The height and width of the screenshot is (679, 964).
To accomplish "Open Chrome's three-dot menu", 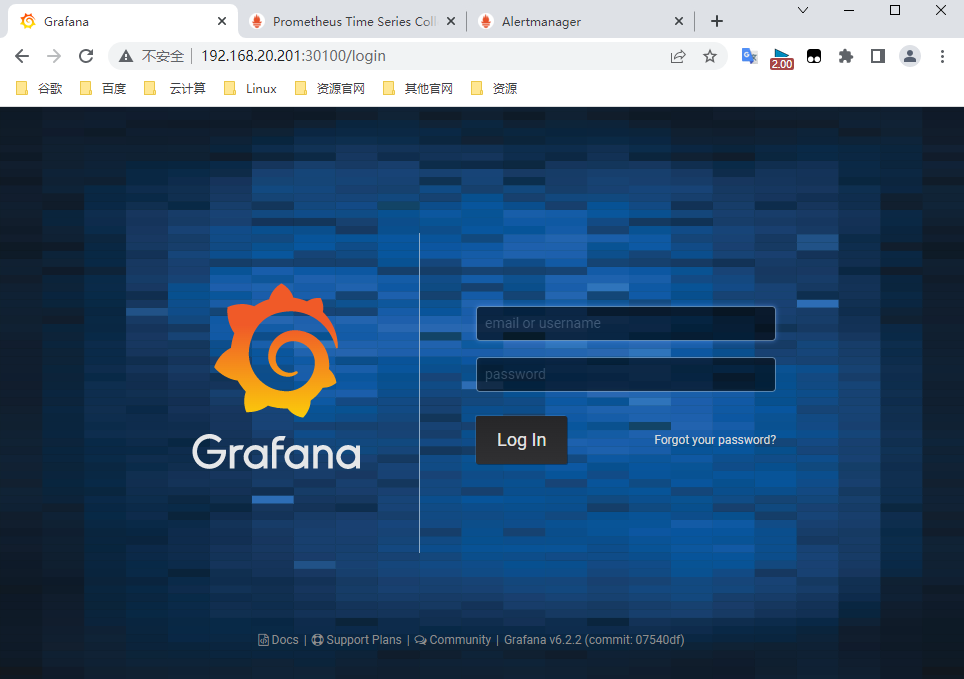I will [942, 56].
